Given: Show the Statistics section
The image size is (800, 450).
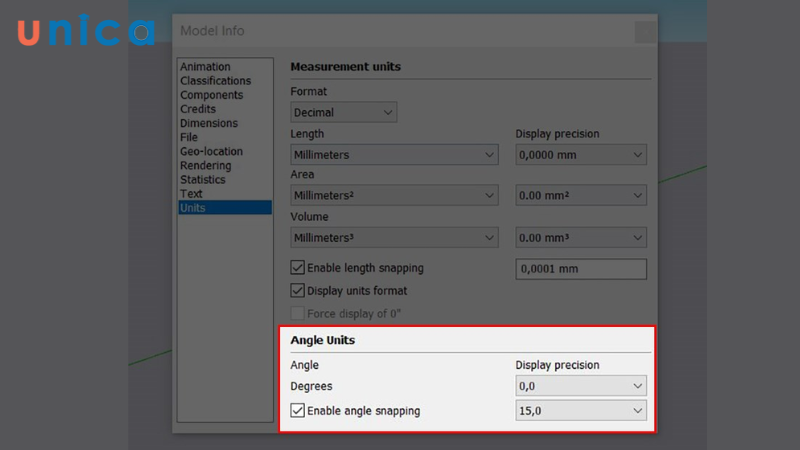Looking at the screenshot, I should (x=203, y=179).
